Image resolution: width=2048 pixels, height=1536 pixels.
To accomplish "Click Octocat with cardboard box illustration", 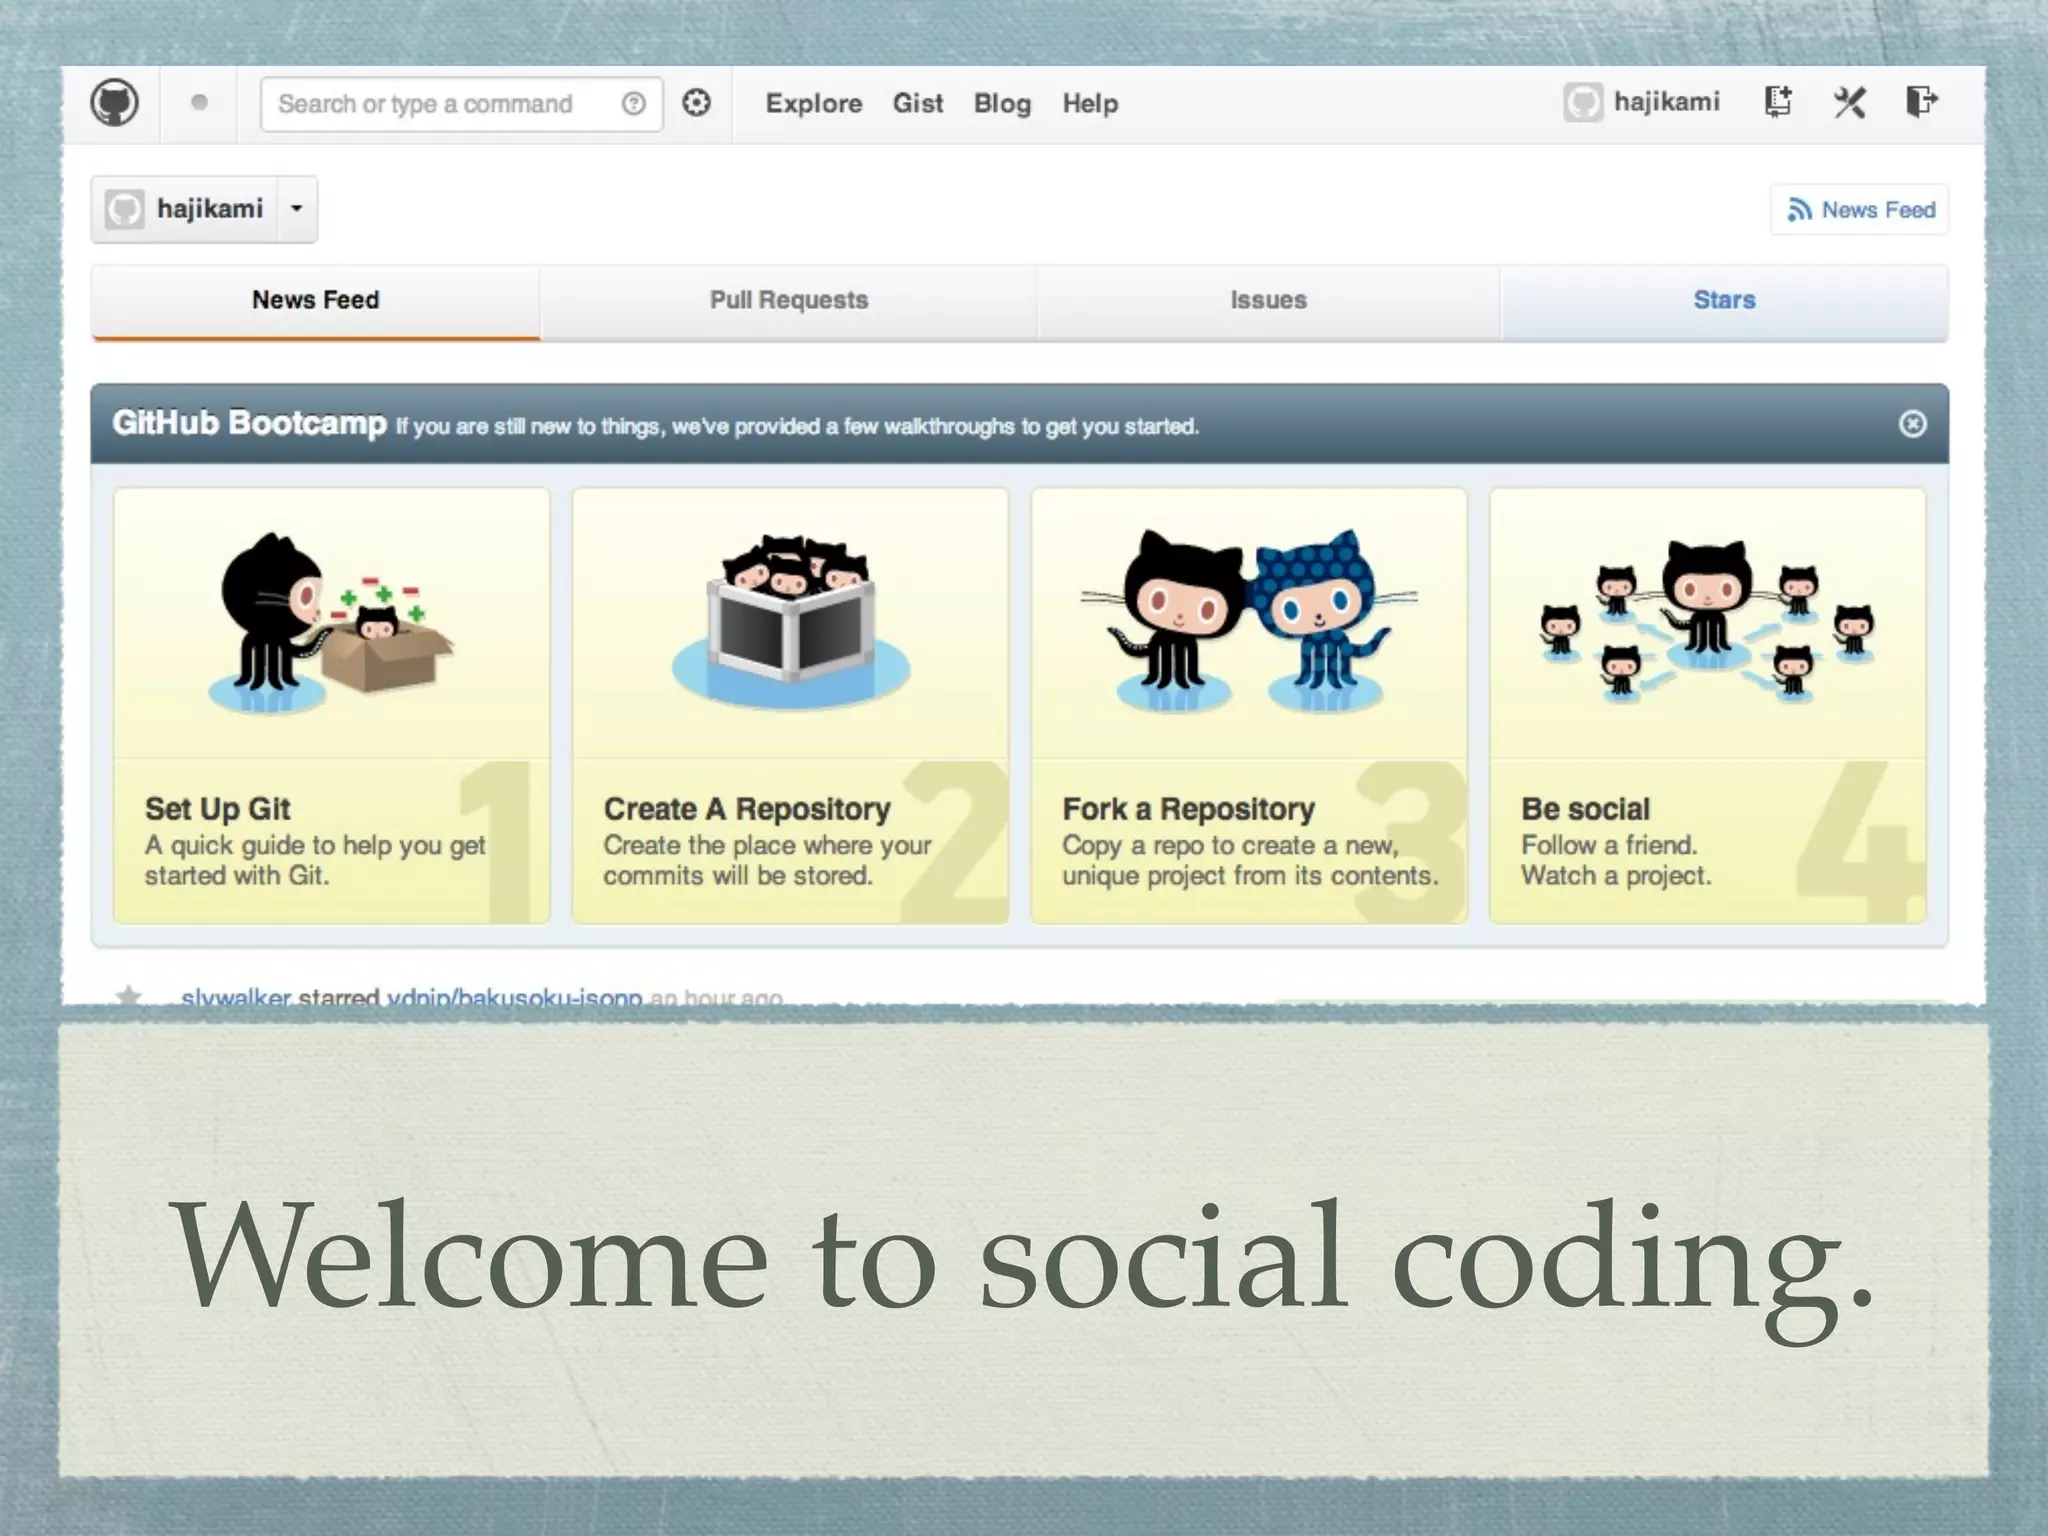I will point(330,623).
